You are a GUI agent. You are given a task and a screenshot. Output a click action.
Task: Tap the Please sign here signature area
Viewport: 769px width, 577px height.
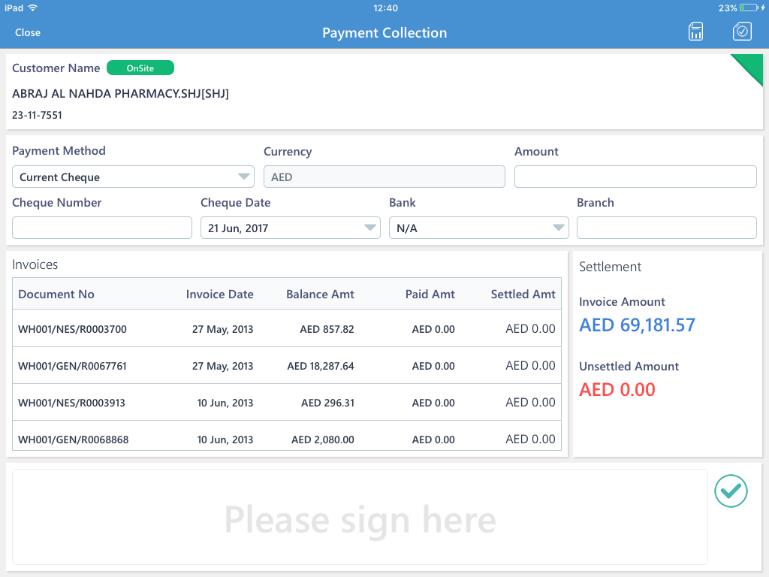coord(359,517)
